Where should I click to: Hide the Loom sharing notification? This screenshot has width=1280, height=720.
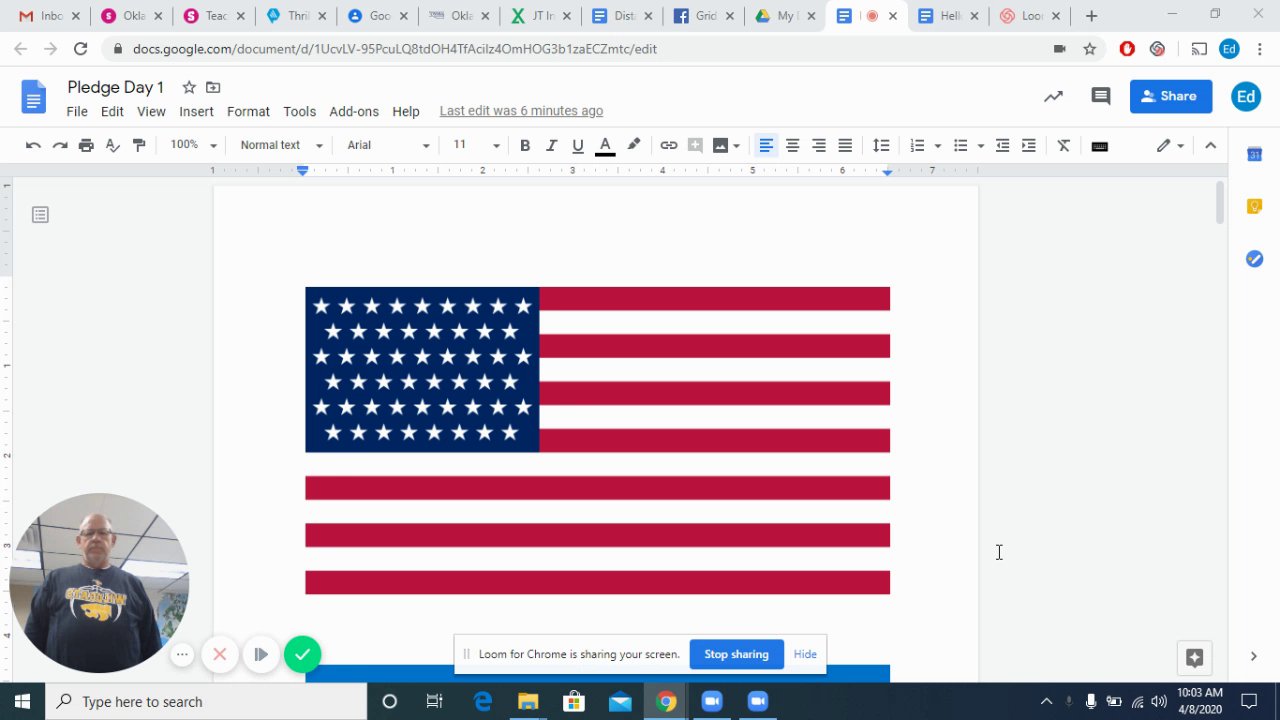[805, 654]
